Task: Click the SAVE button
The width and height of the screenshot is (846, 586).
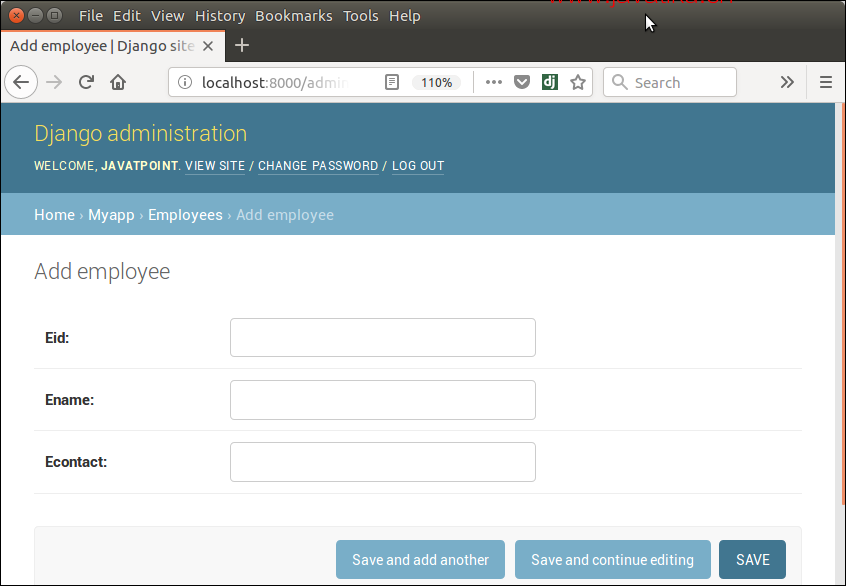Action: pos(752,560)
